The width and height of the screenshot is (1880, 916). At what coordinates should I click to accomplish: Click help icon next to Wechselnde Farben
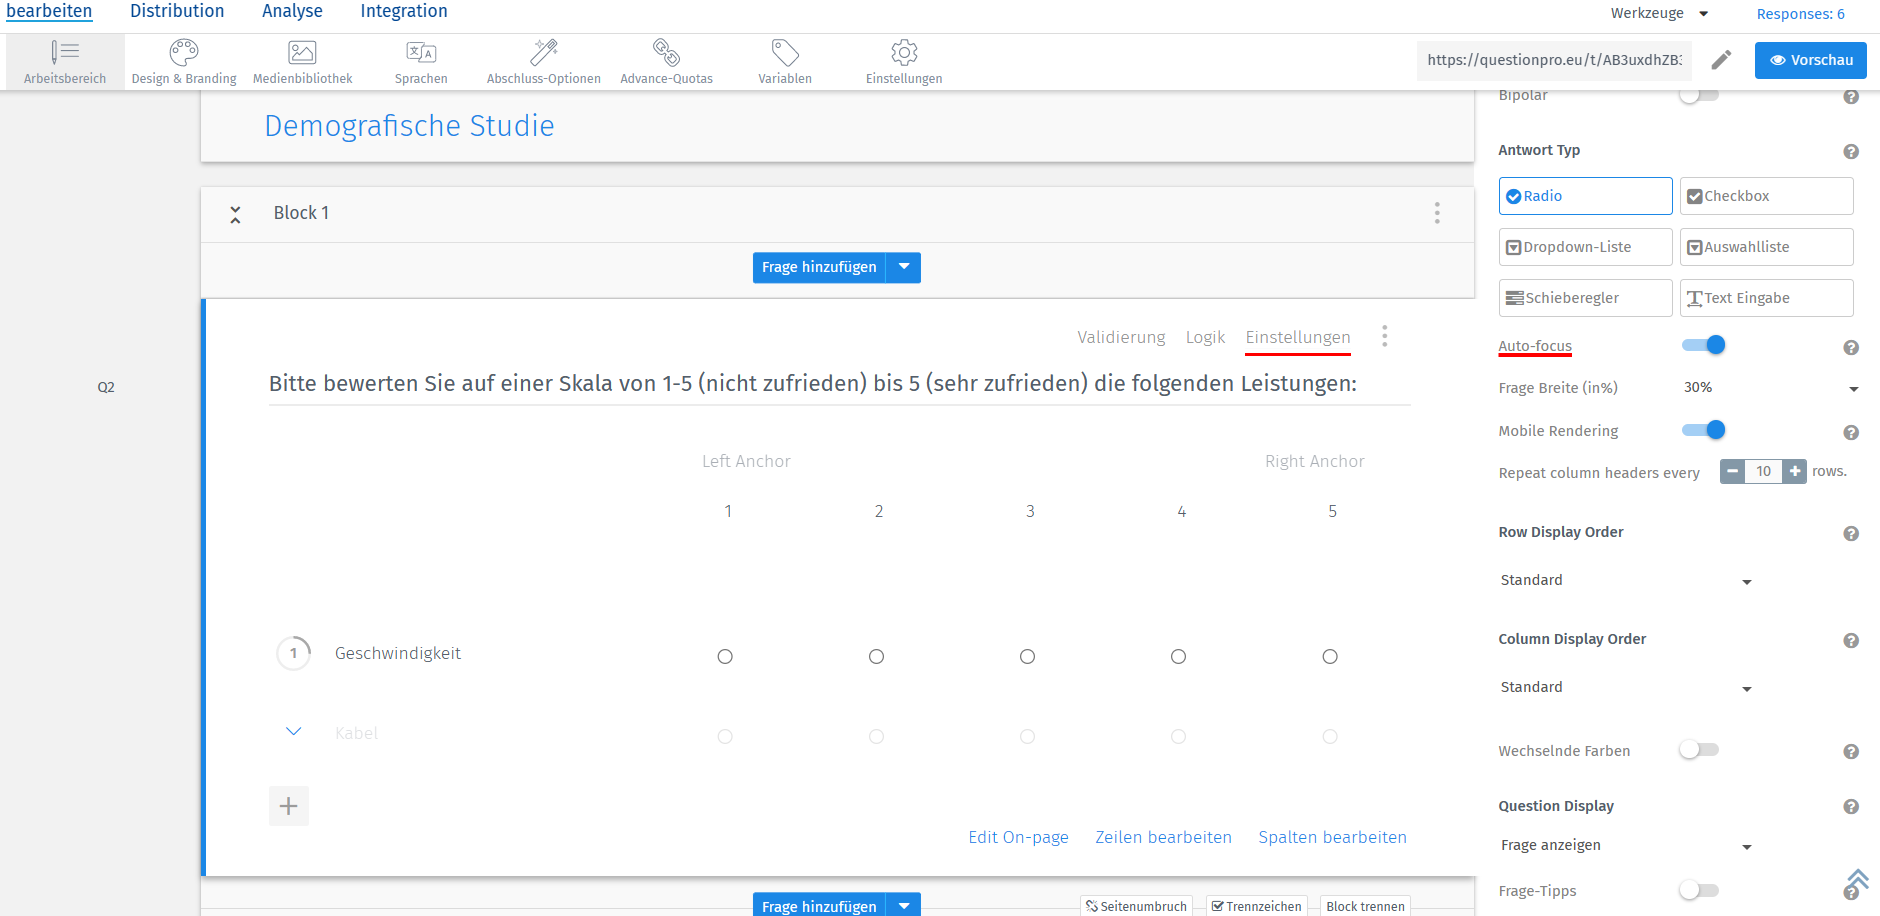(1851, 752)
